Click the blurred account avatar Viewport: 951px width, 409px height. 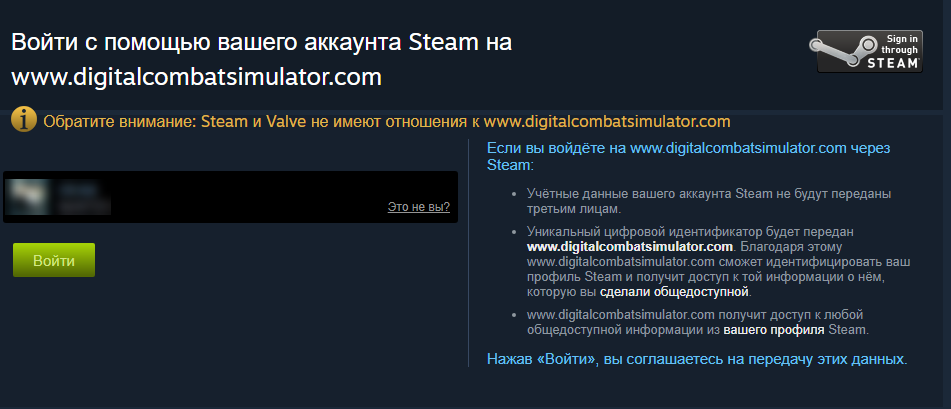(28, 197)
